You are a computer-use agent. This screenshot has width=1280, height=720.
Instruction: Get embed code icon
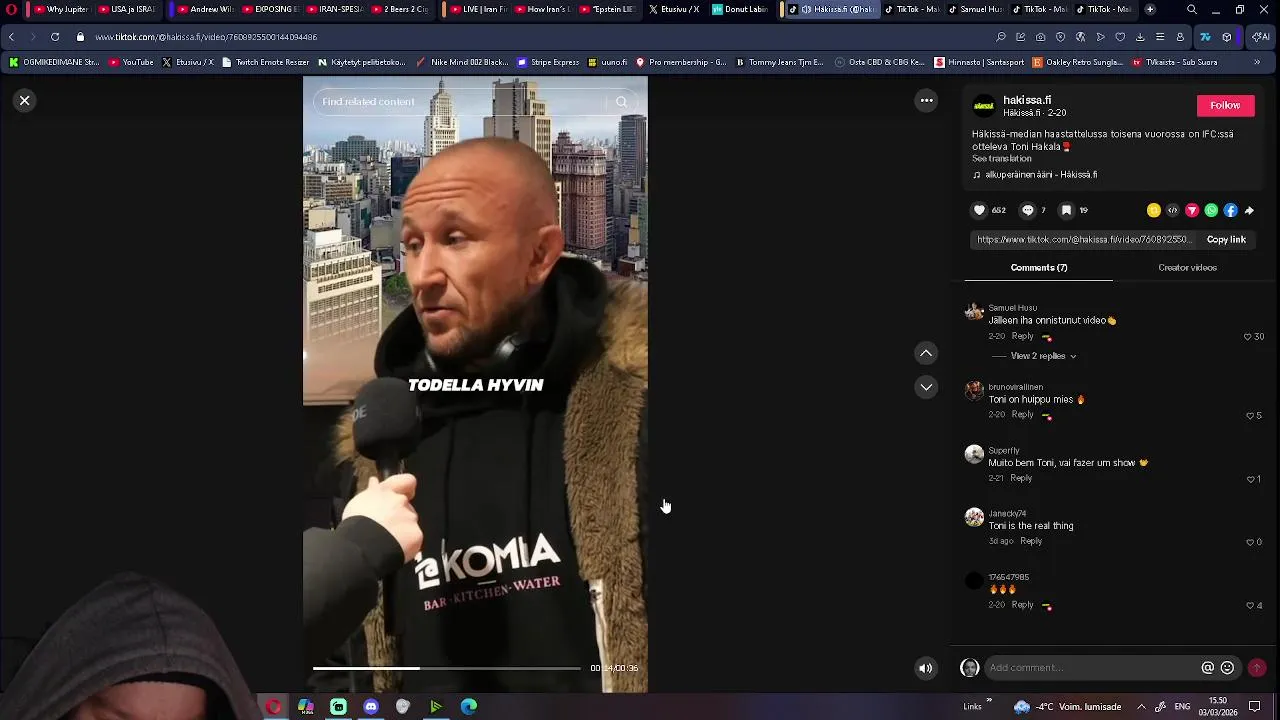(x=1173, y=210)
